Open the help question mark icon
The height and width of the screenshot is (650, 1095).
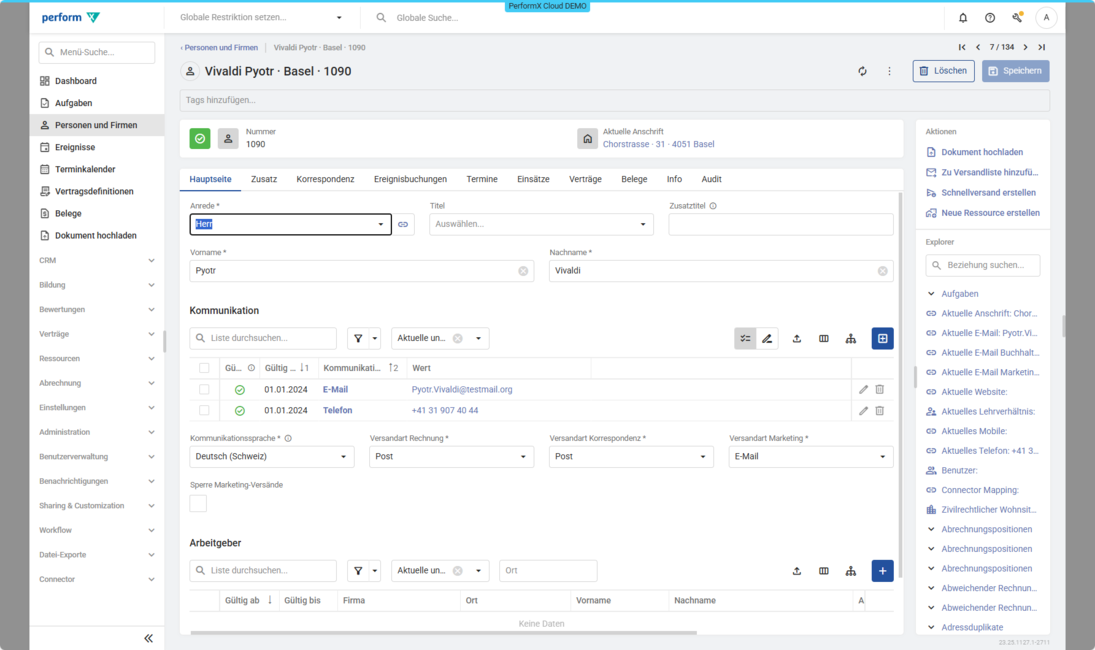(x=990, y=18)
